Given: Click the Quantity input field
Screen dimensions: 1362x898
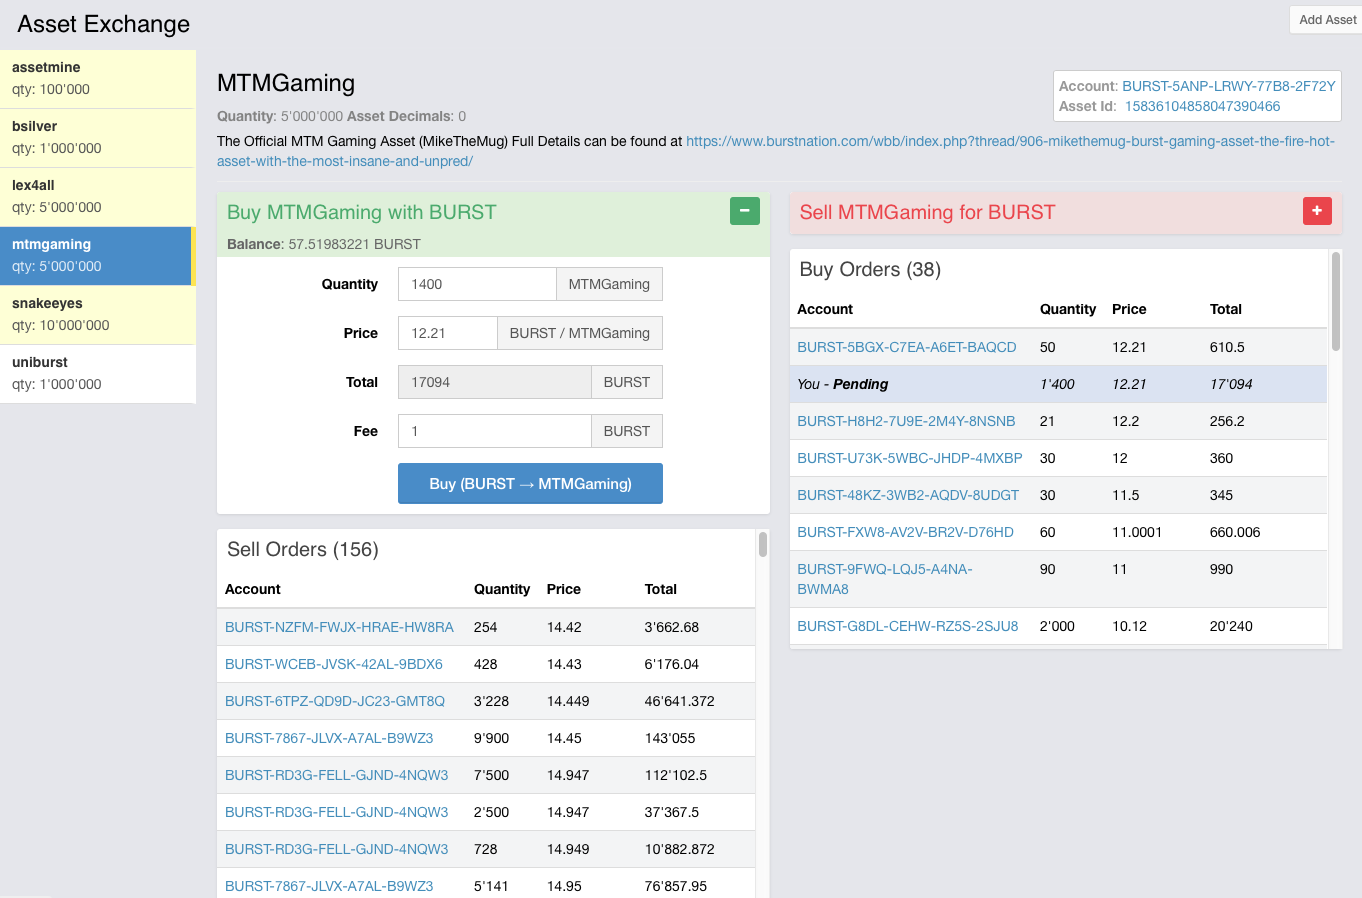Looking at the screenshot, I should pos(477,284).
